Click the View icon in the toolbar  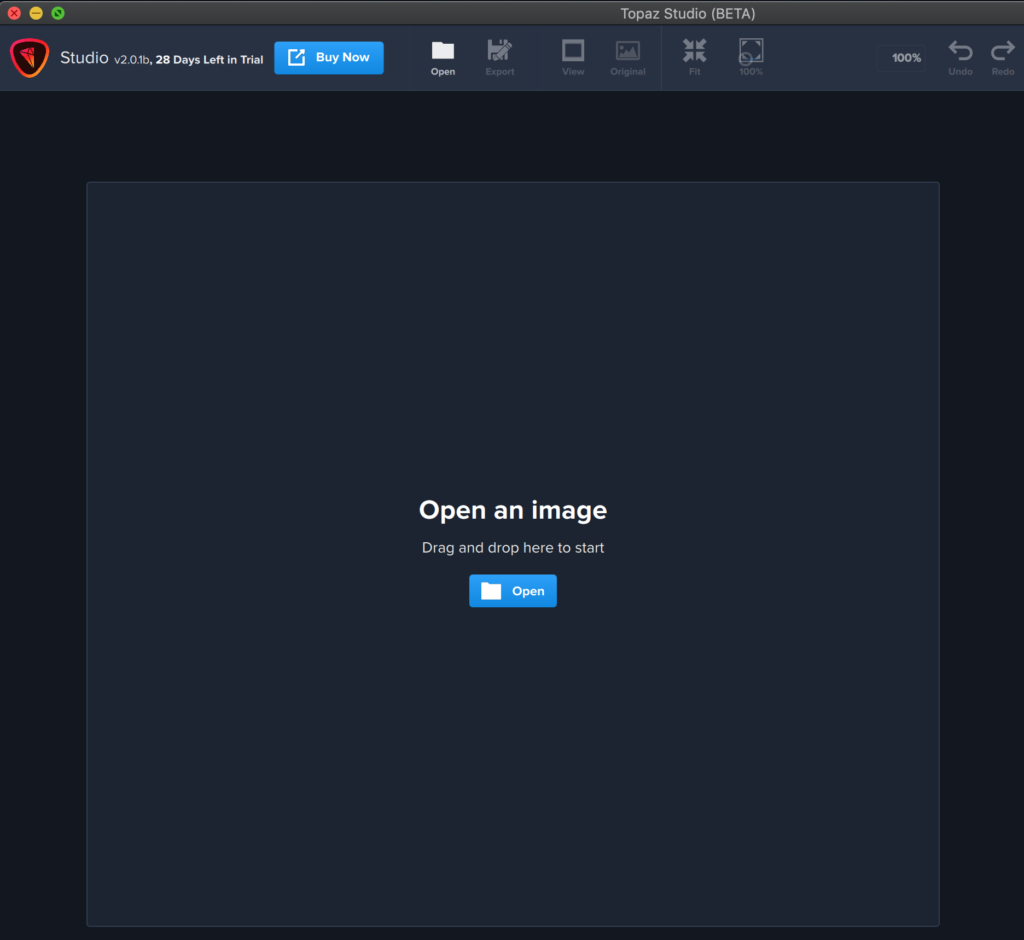[x=573, y=57]
